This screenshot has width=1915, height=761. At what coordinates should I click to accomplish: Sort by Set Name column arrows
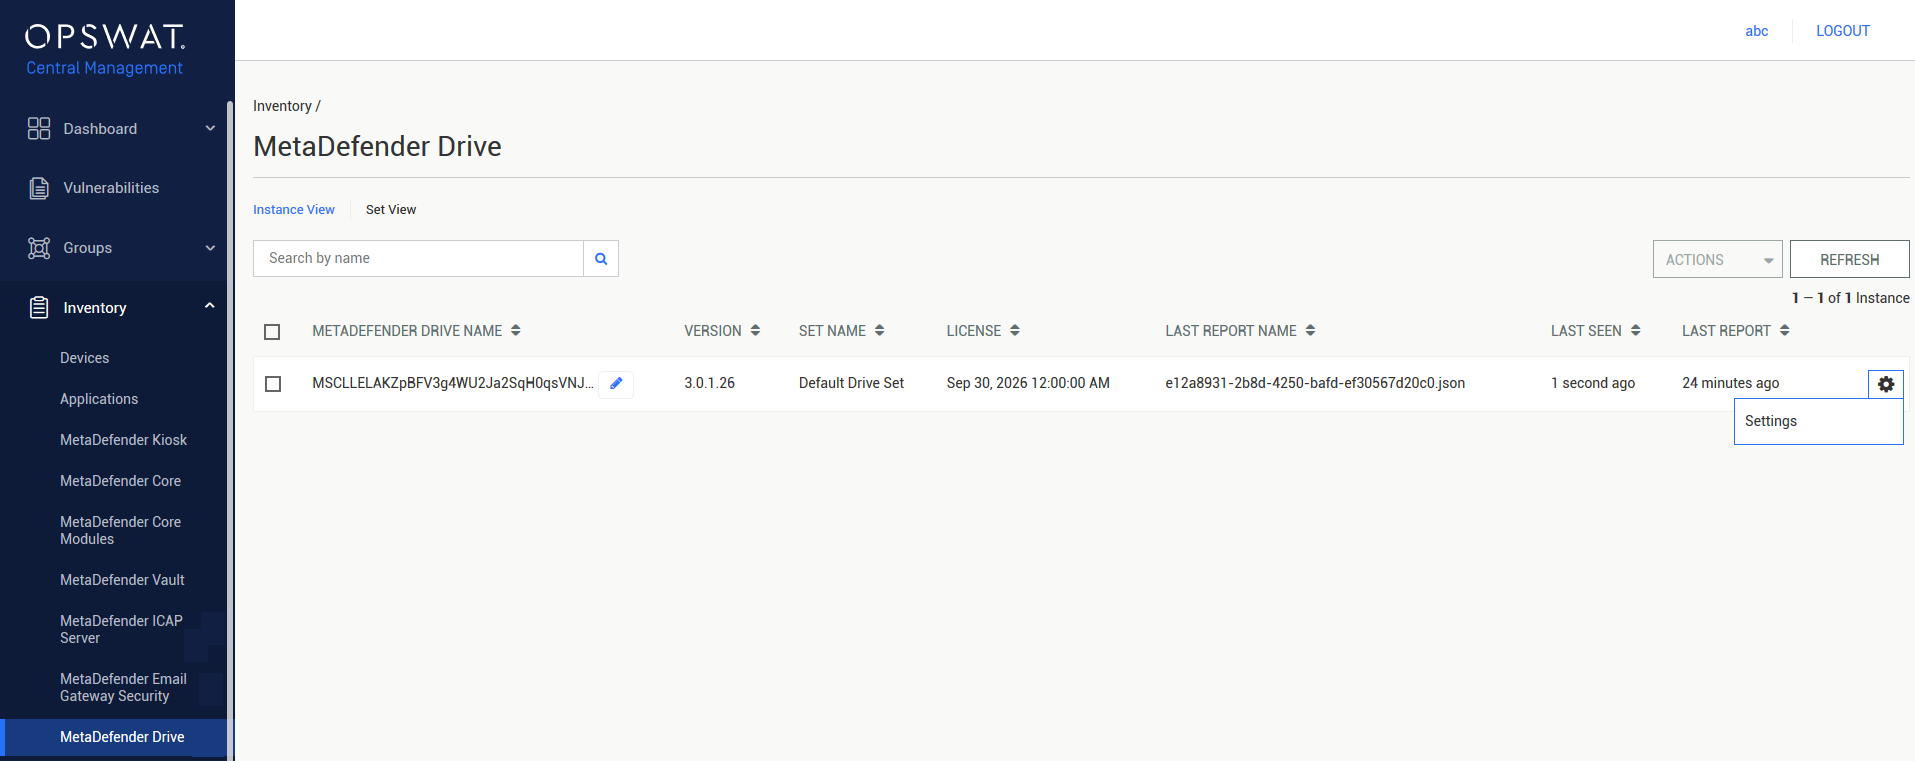tap(879, 331)
